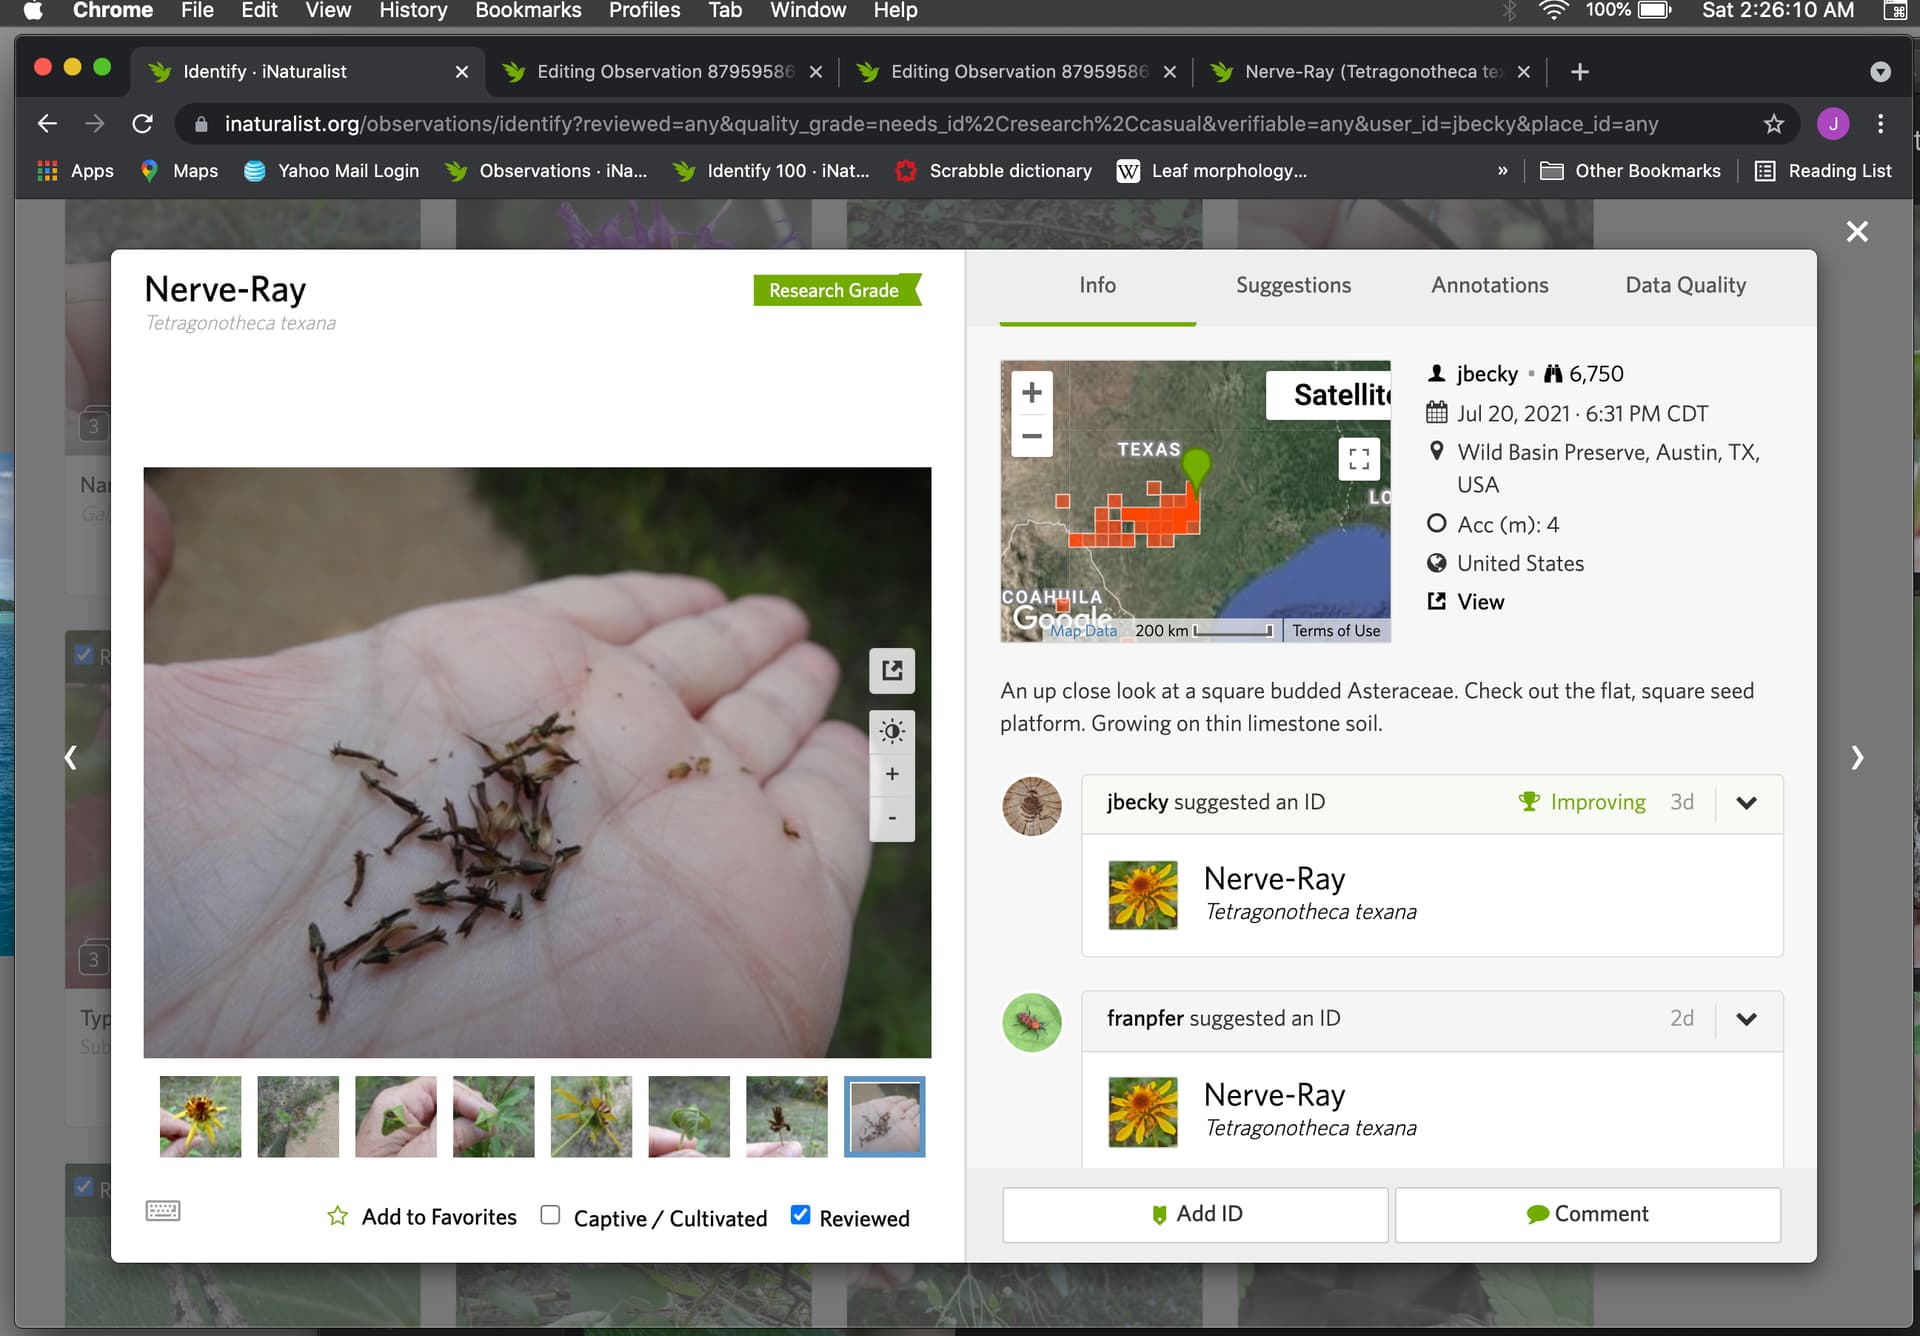1920x1336 pixels.
Task: Open photo in new window icon
Action: (892, 670)
